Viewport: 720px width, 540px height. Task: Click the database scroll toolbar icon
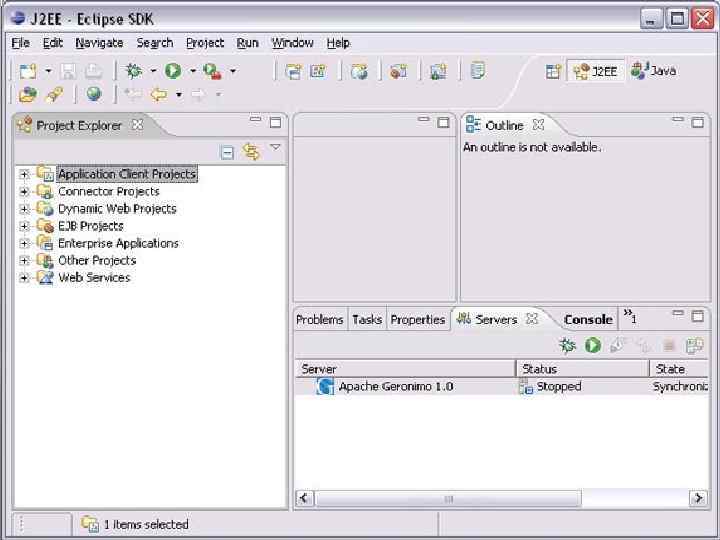[x=478, y=71]
